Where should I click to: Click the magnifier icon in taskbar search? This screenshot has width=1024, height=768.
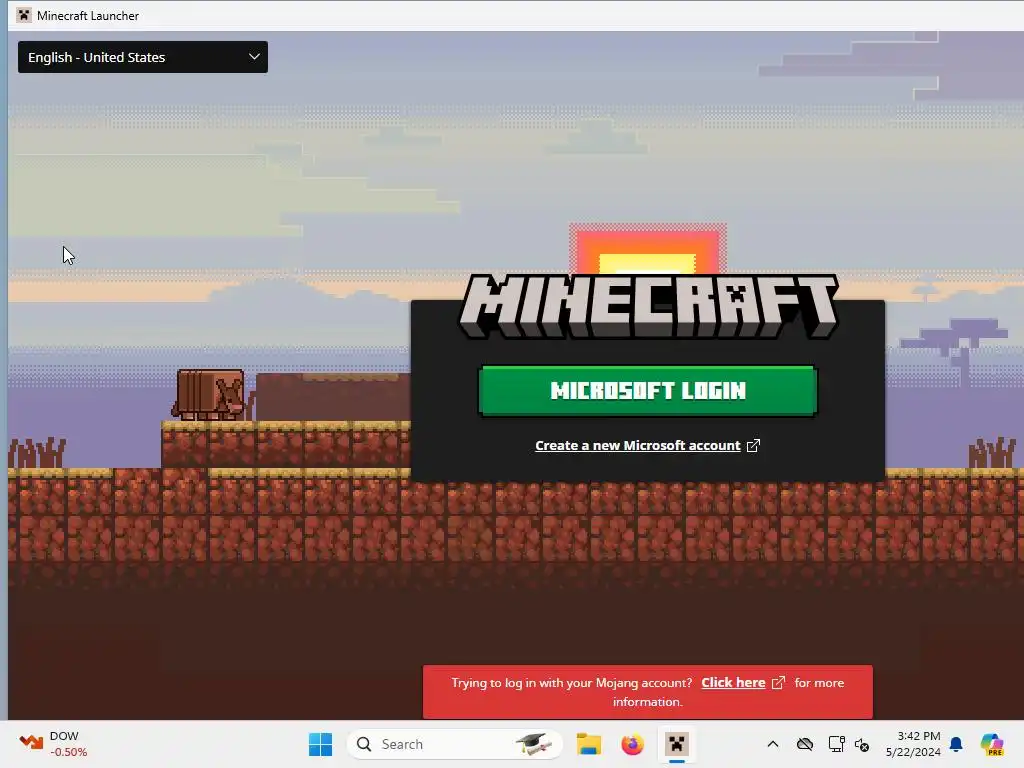[364, 744]
